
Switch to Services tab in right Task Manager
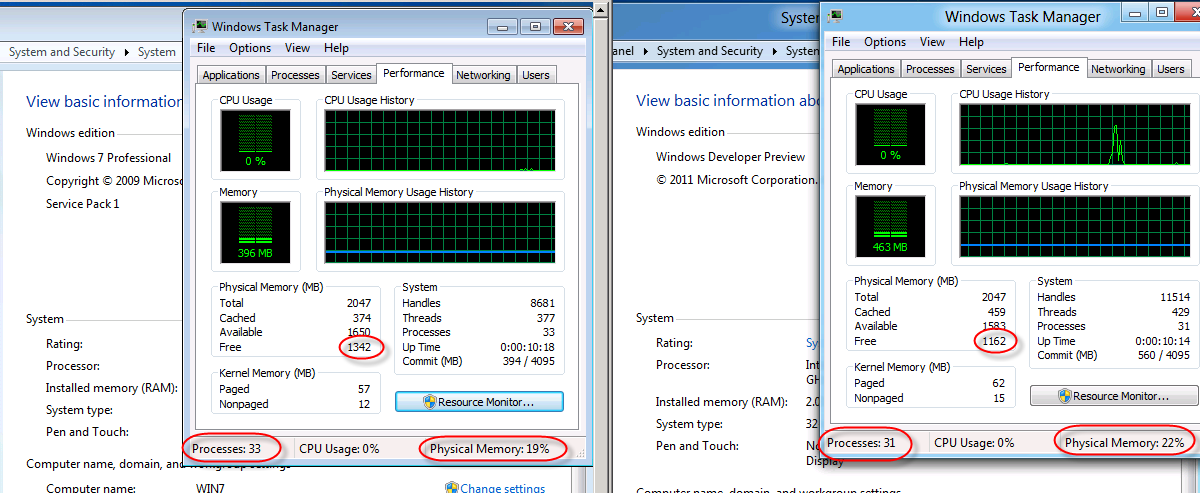(986, 69)
